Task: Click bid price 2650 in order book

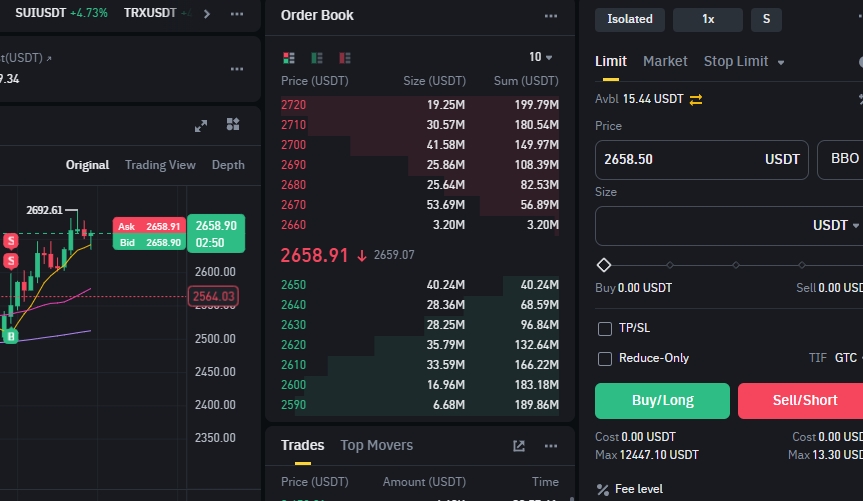Action: pyautogui.click(x=293, y=285)
